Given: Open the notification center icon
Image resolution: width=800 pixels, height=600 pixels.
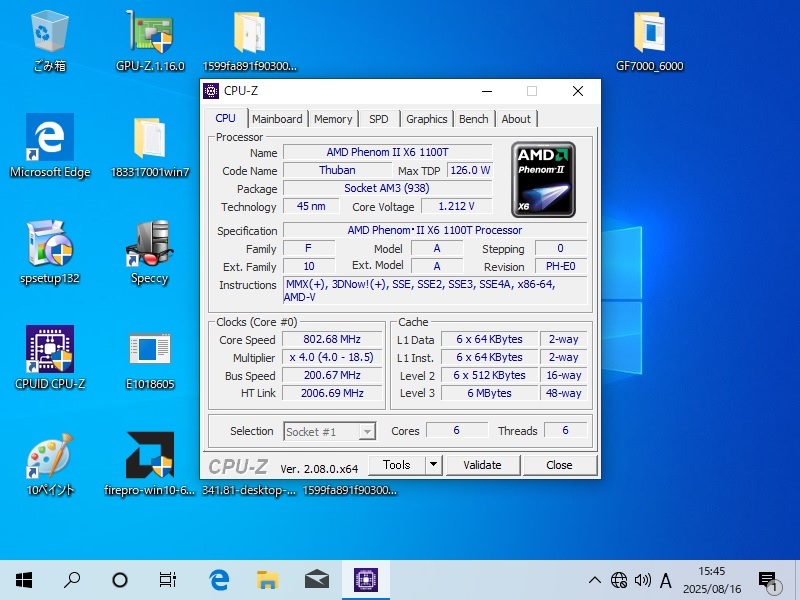Looking at the screenshot, I should pyautogui.click(x=769, y=581).
